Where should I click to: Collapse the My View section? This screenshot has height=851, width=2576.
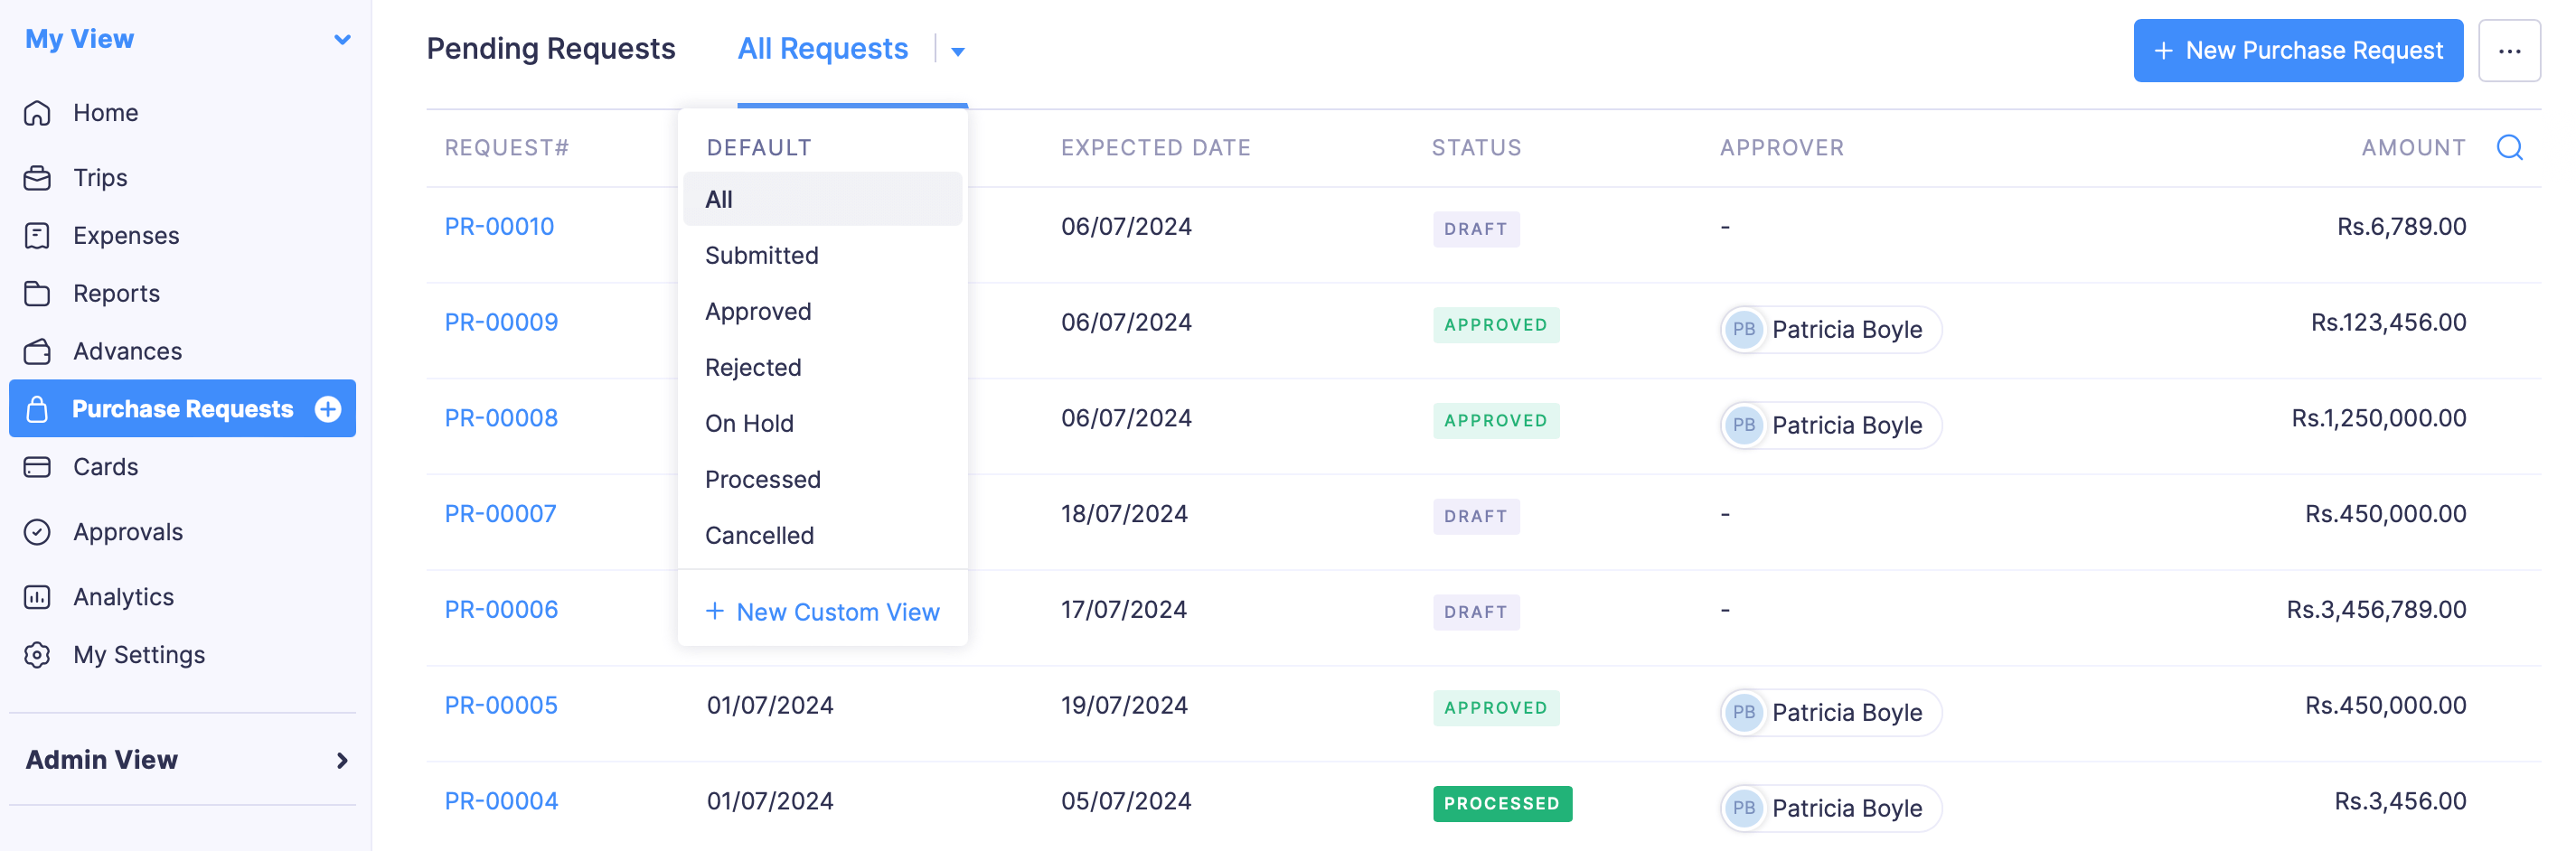point(342,39)
